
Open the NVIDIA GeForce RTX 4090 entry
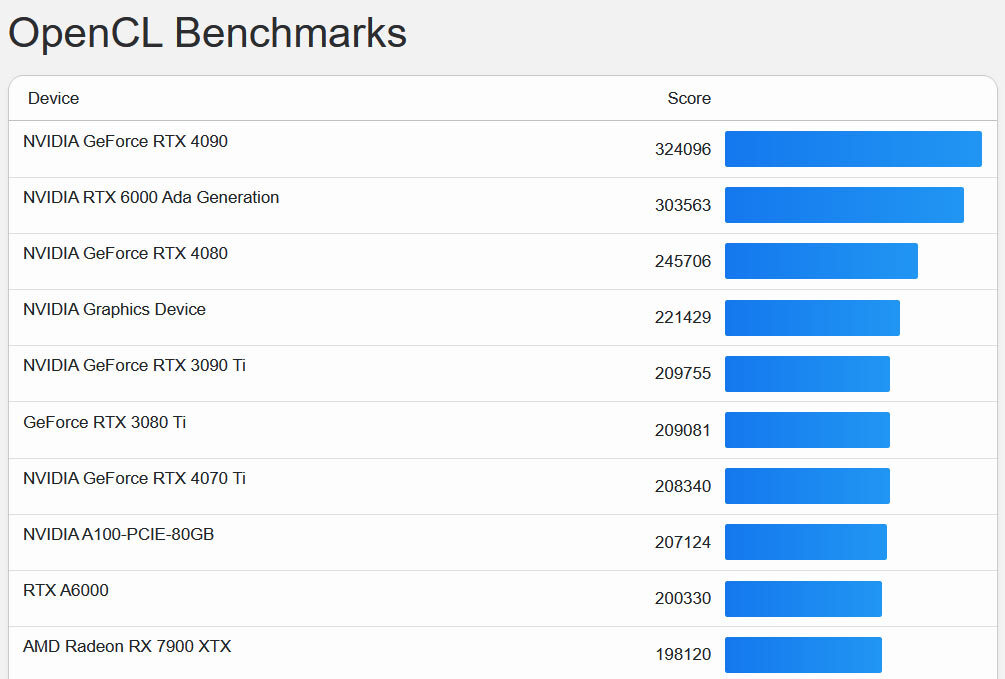click(125, 142)
